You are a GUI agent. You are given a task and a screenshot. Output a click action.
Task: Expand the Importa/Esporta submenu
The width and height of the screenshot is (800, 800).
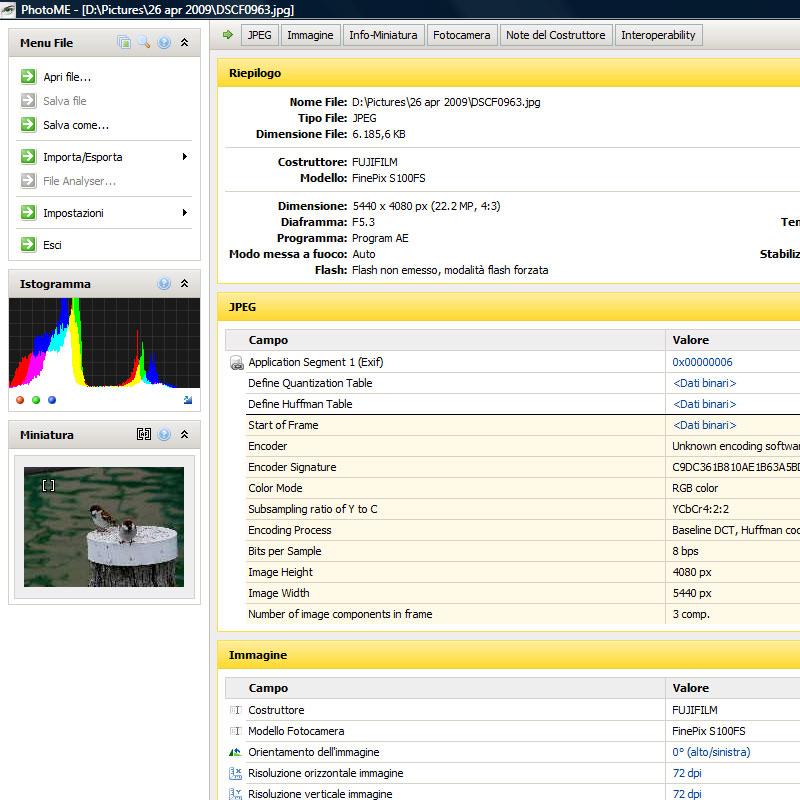click(x=184, y=157)
